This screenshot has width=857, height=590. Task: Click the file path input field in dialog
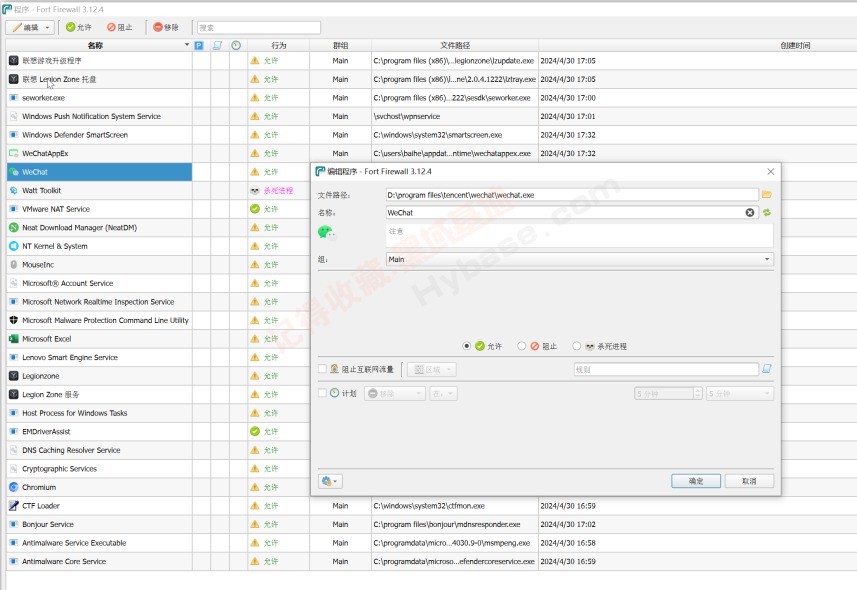[572, 195]
